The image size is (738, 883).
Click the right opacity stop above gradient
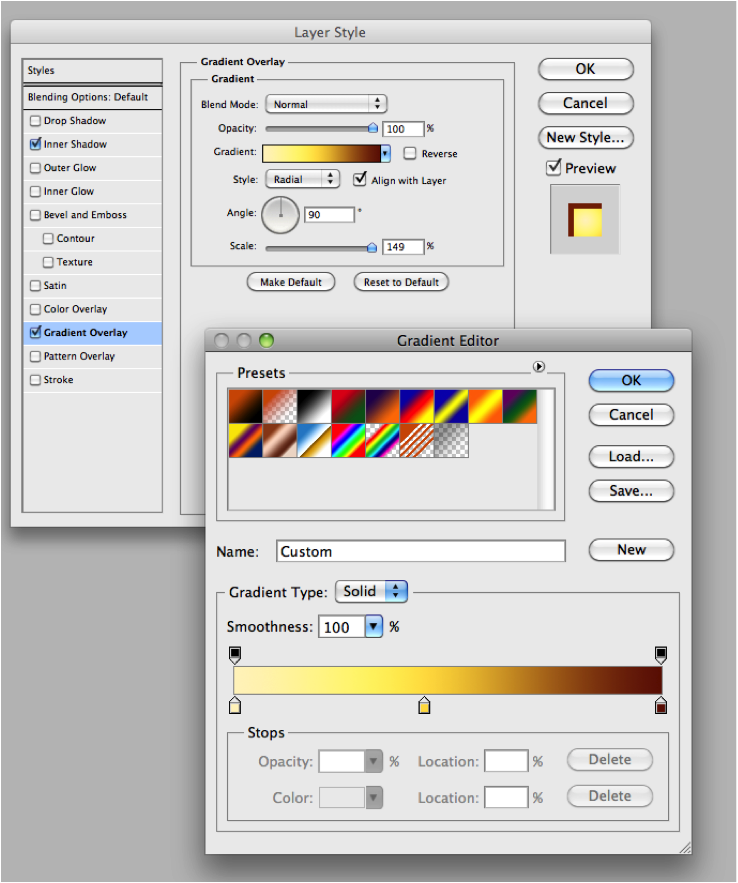click(660, 654)
